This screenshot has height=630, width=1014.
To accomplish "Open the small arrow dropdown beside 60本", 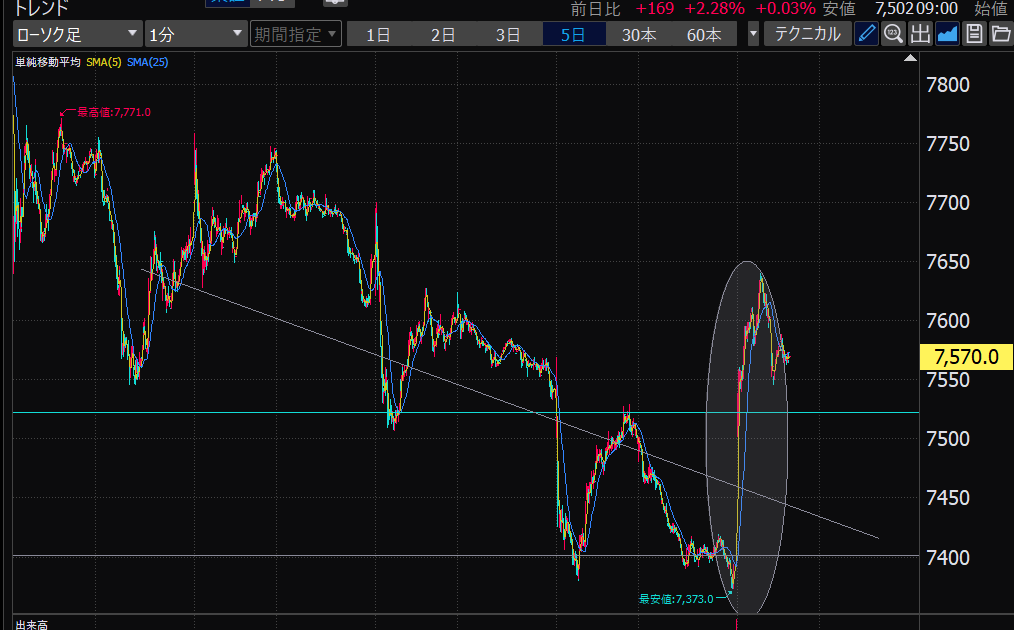I will coord(753,34).
